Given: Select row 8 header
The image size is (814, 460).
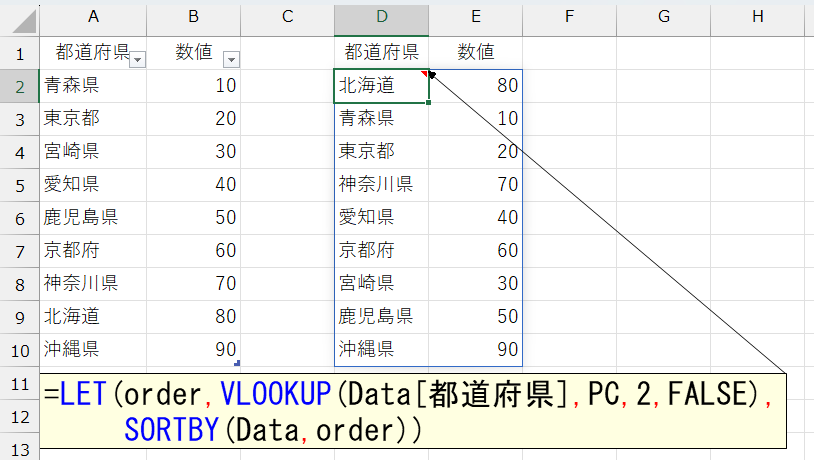Looking at the screenshot, I should coord(20,285).
